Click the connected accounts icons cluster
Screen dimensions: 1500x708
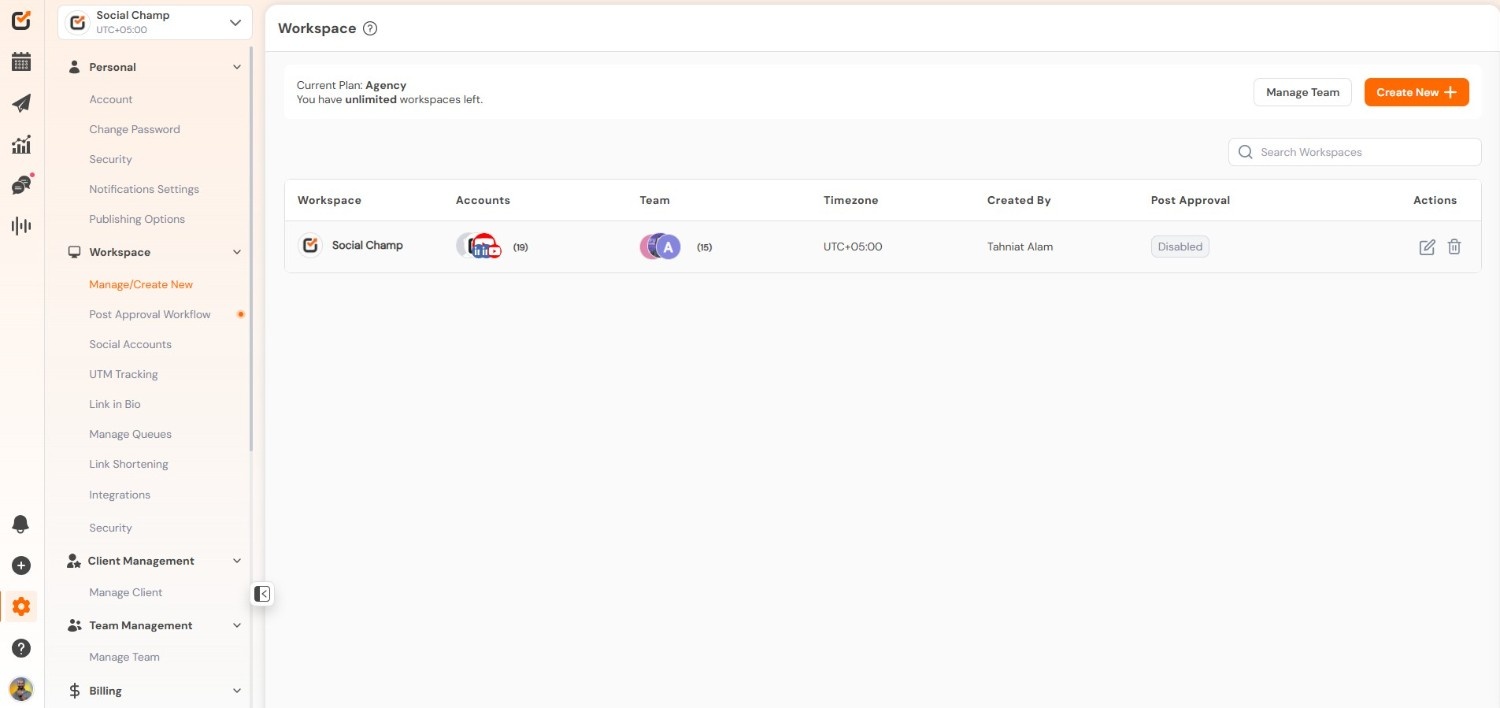(x=480, y=246)
